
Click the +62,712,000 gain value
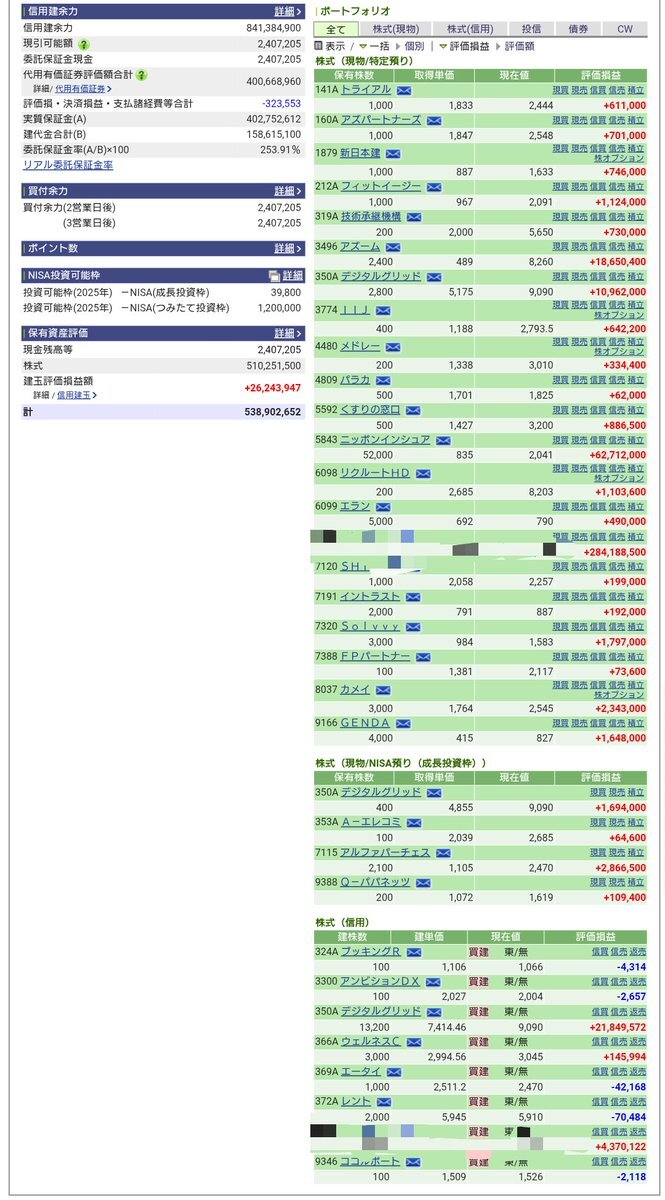616,454
